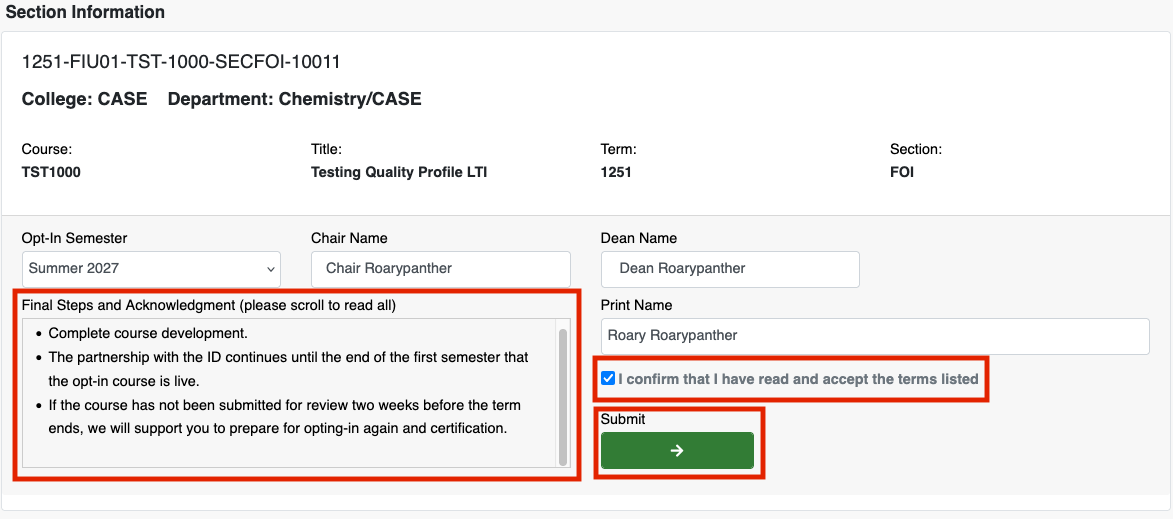Click the 'Complete course development.' bullet text
1173x519 pixels.
tap(148, 334)
